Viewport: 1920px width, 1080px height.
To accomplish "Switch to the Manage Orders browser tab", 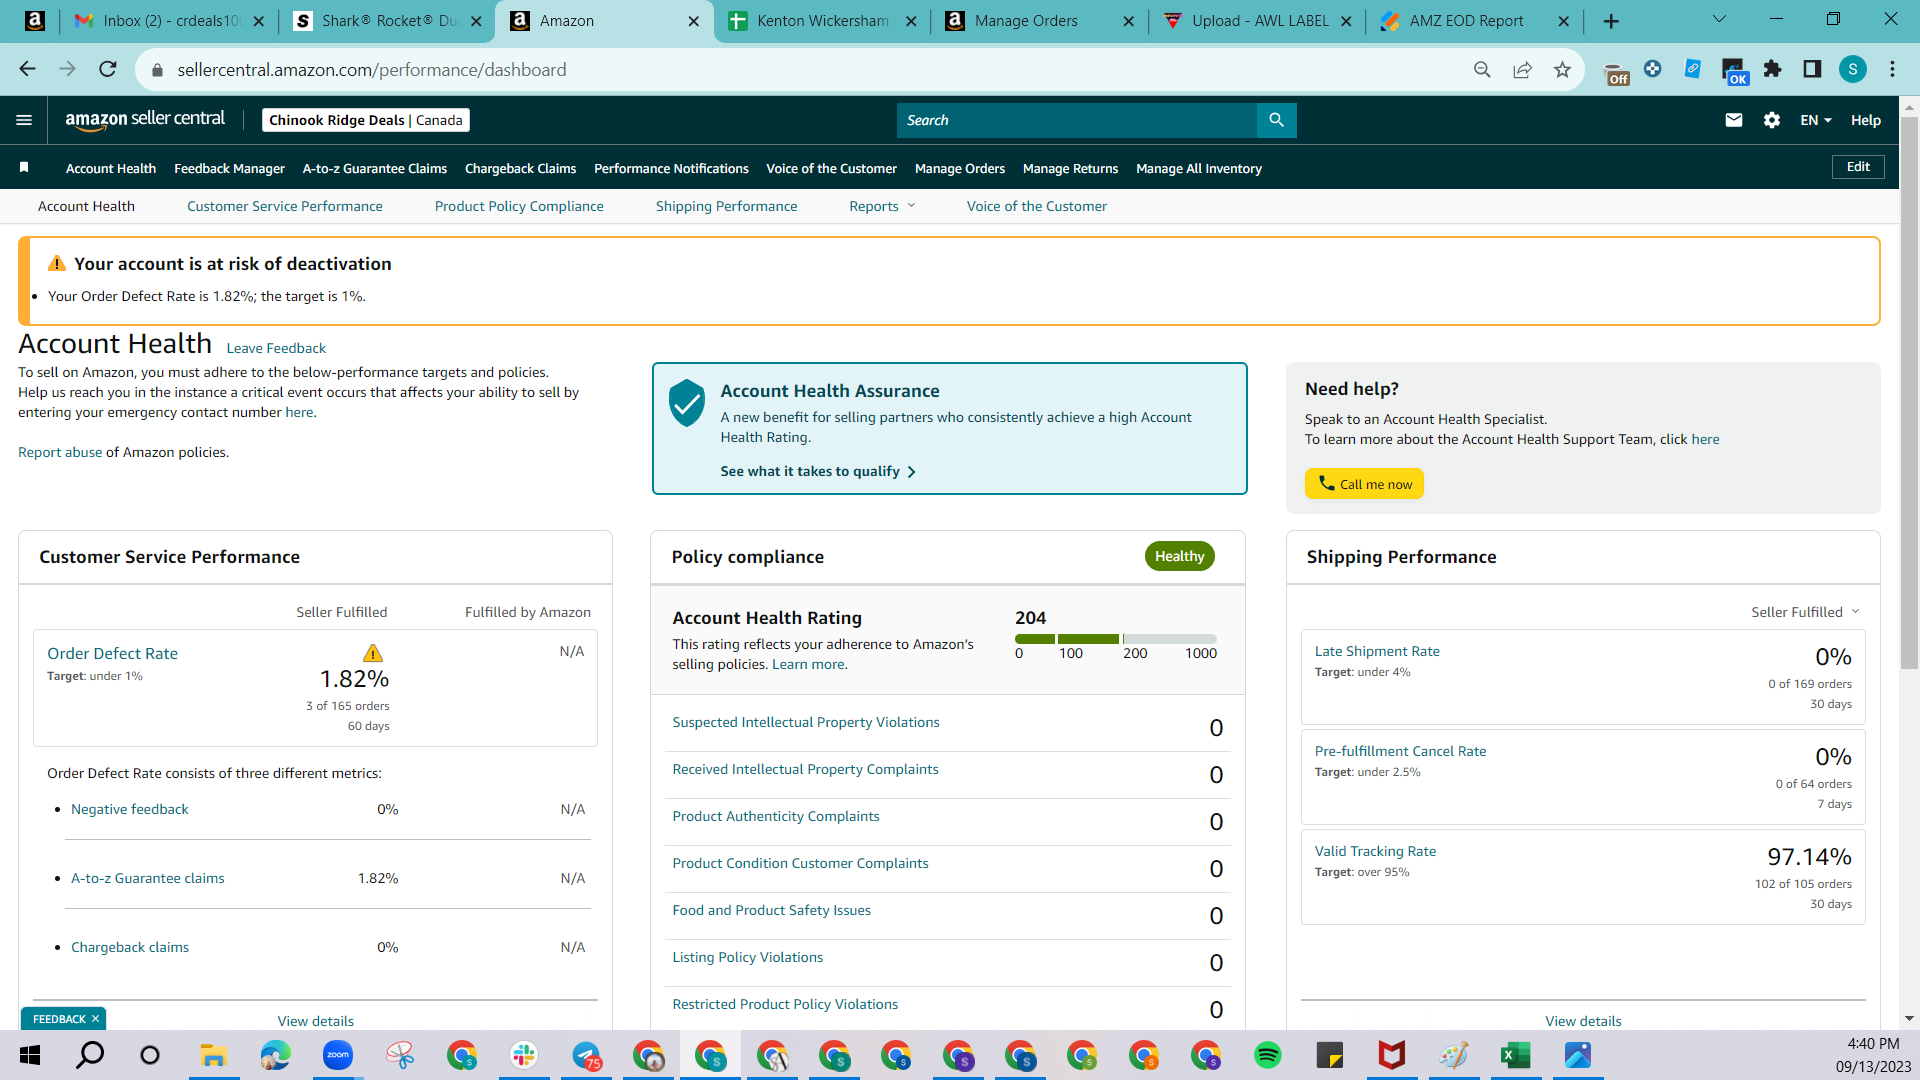I will [x=1039, y=21].
